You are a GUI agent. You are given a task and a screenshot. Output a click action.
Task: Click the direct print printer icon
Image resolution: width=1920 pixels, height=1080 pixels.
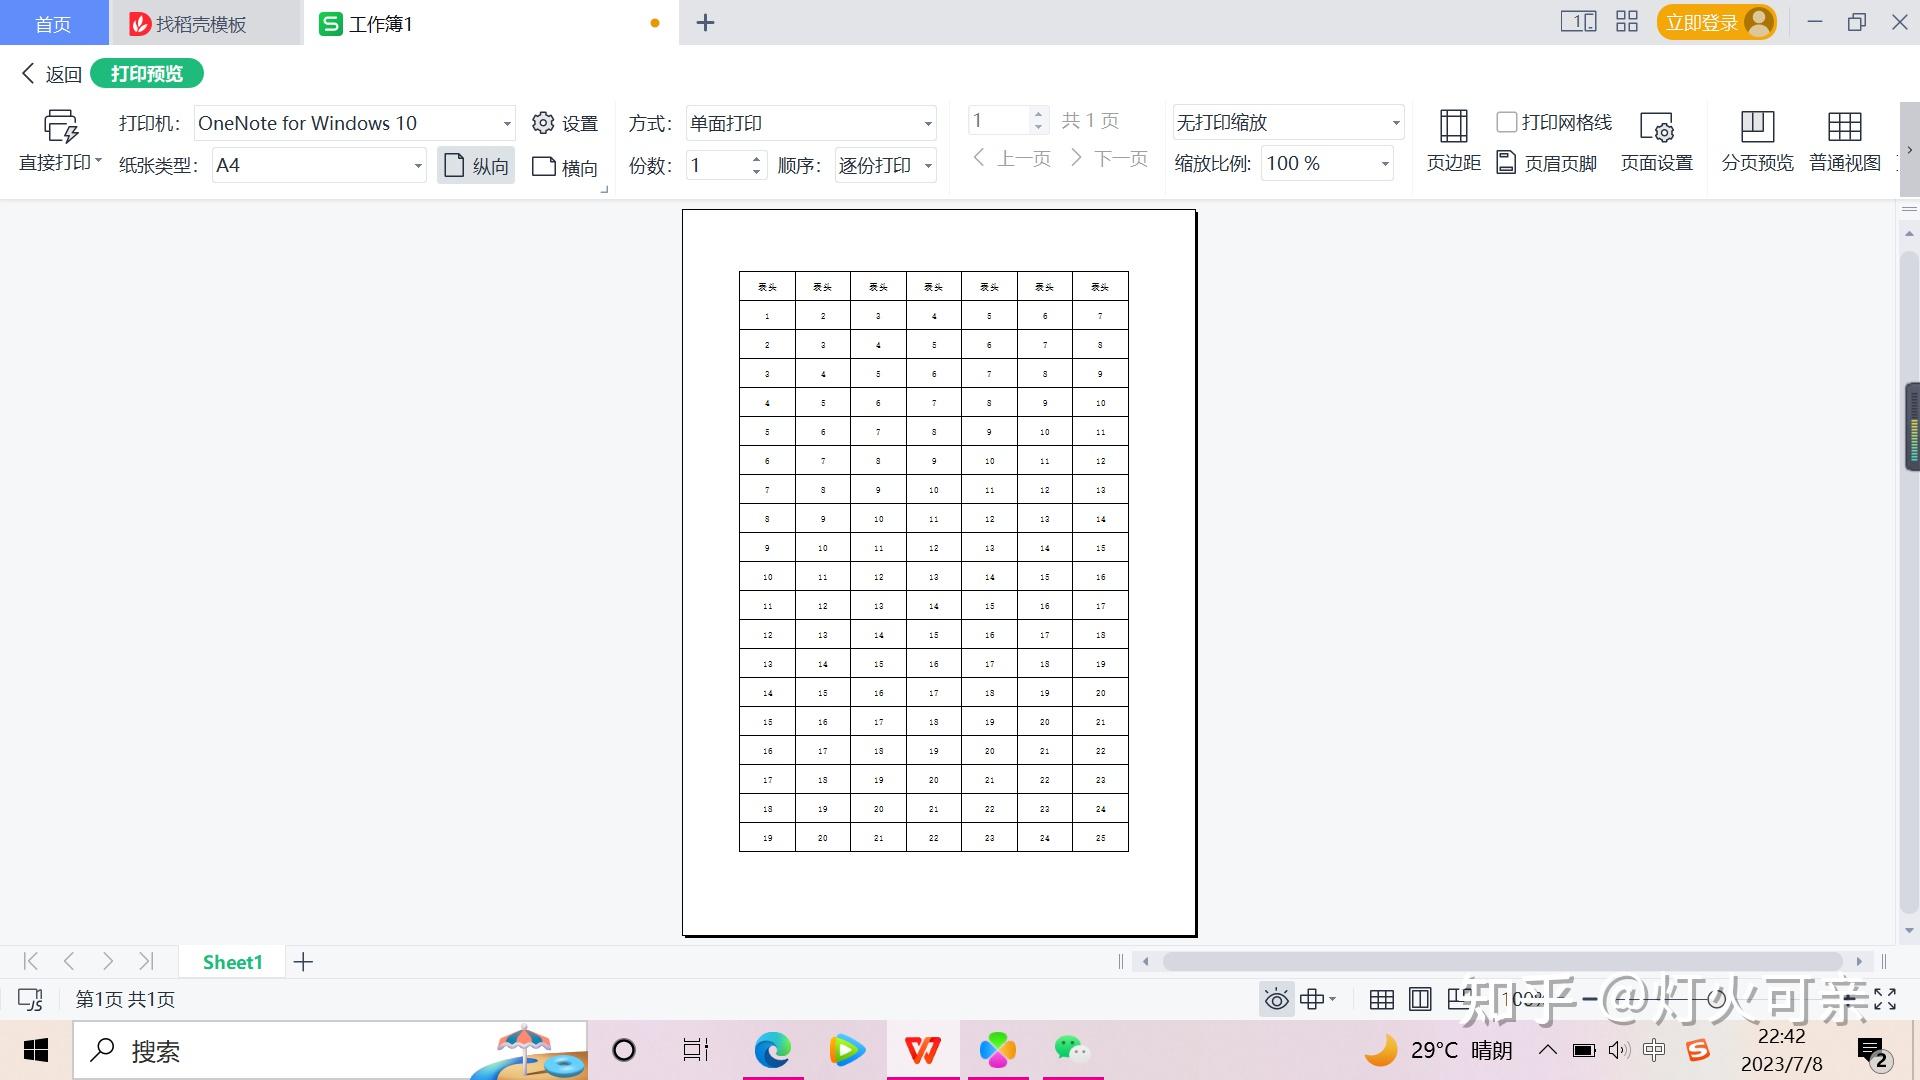[60, 127]
